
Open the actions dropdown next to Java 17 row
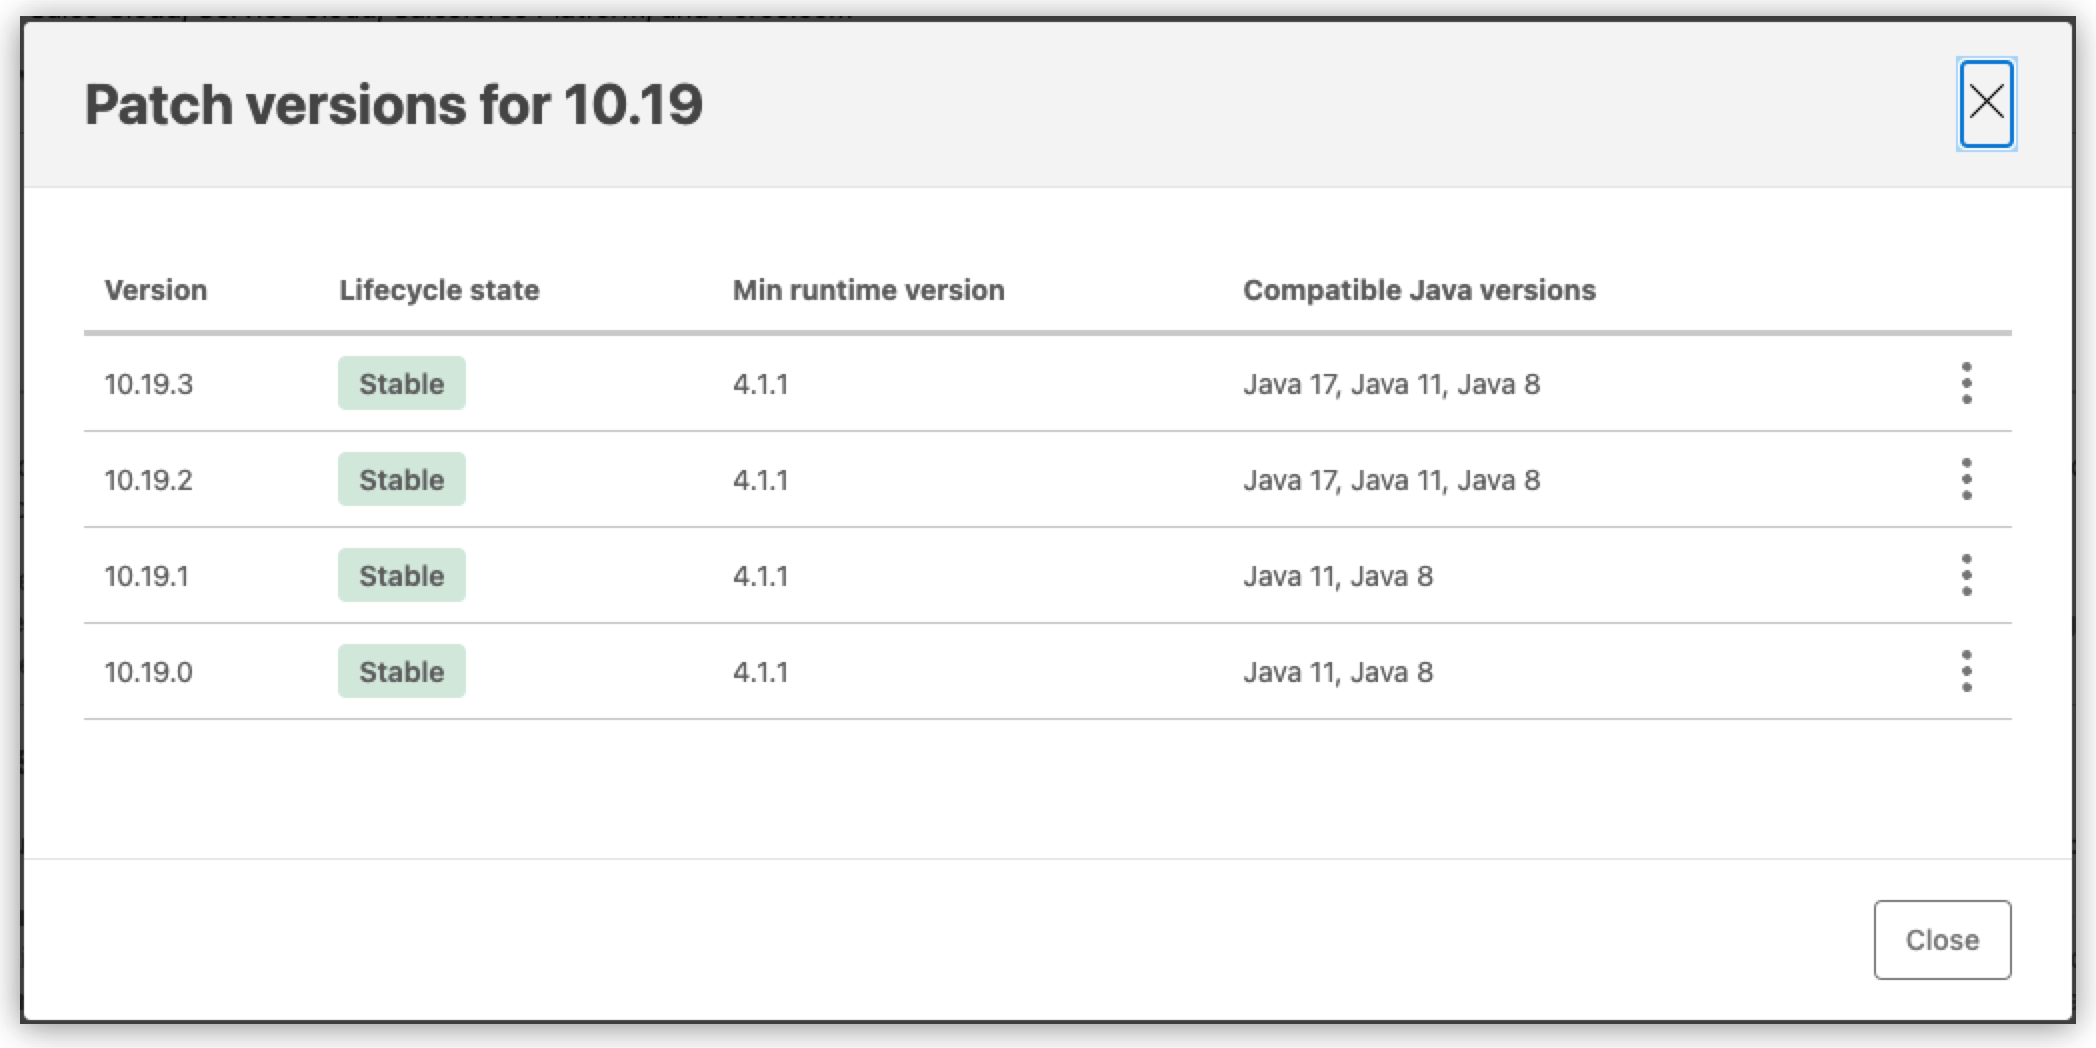[x=1966, y=383]
